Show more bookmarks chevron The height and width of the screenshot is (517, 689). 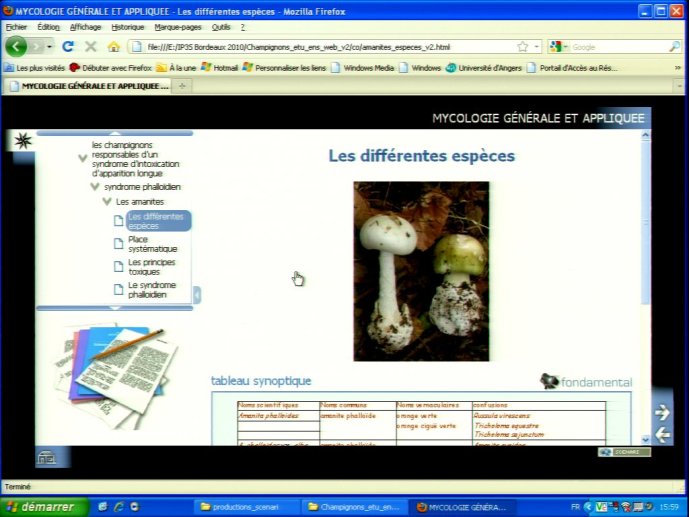(678, 68)
